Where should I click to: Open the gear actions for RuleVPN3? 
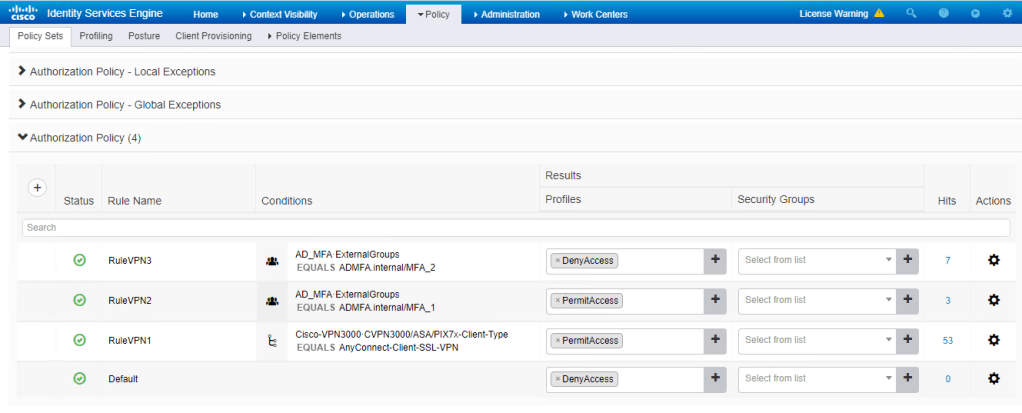[x=993, y=260]
